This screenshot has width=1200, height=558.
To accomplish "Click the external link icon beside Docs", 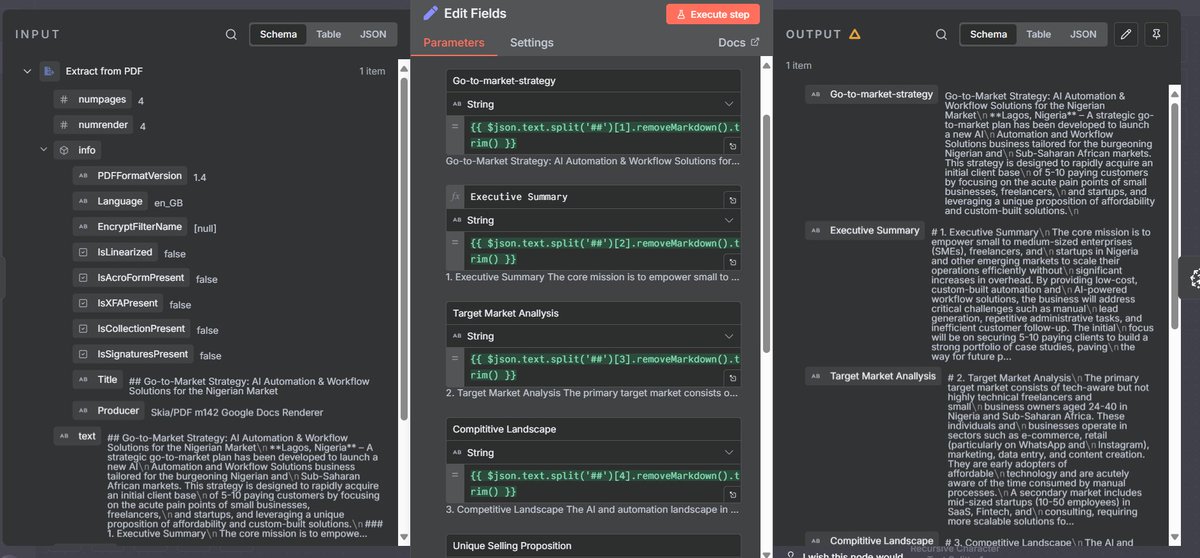I will pos(755,43).
